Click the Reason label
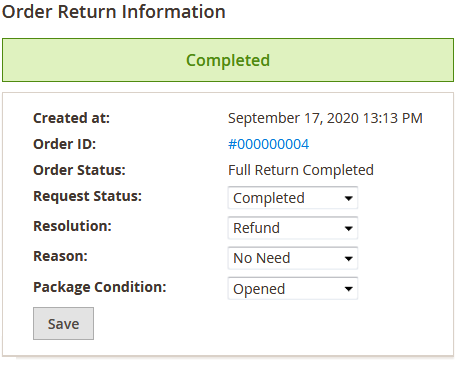 click(x=60, y=256)
